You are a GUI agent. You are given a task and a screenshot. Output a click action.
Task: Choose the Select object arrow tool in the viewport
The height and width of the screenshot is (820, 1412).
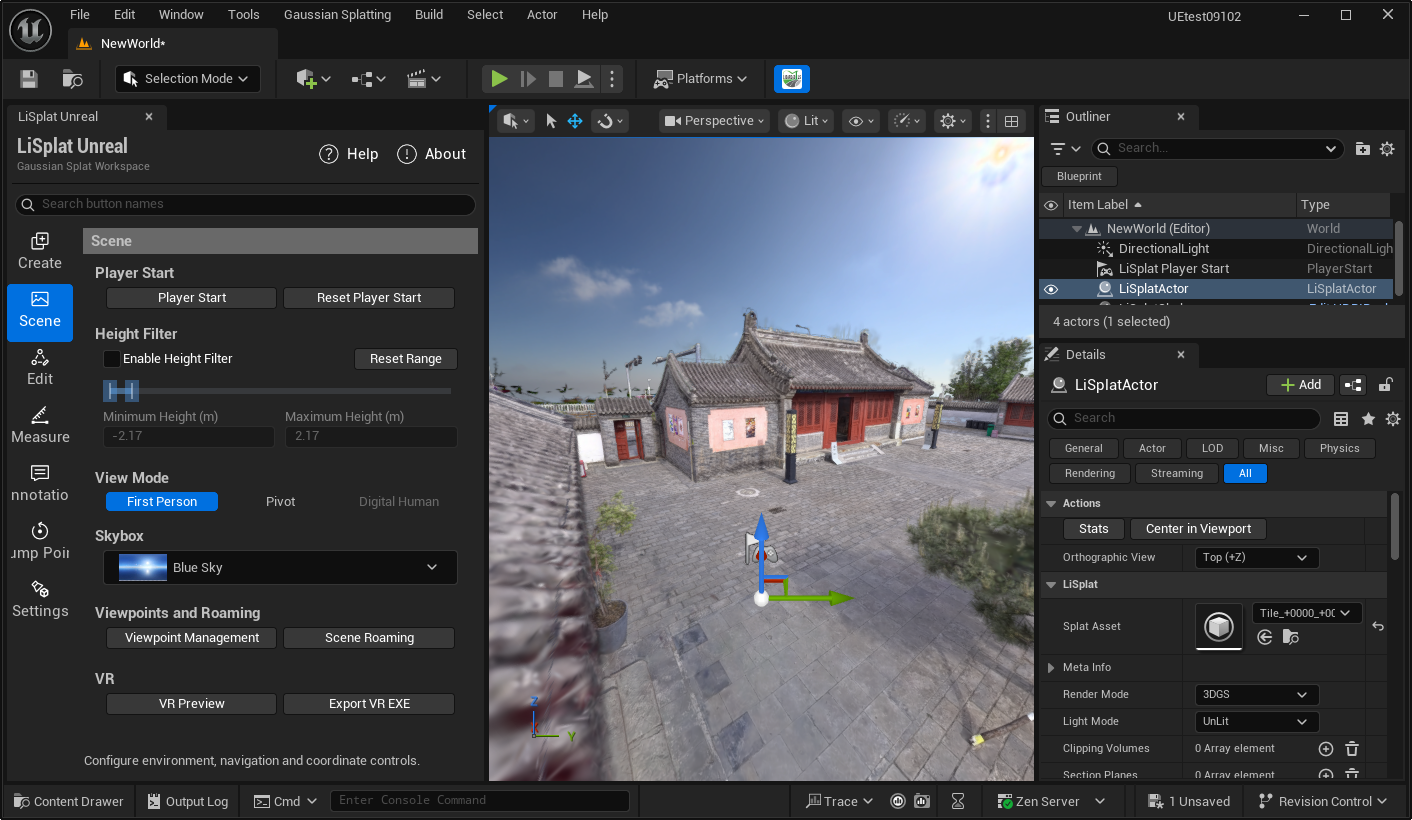tap(551, 121)
